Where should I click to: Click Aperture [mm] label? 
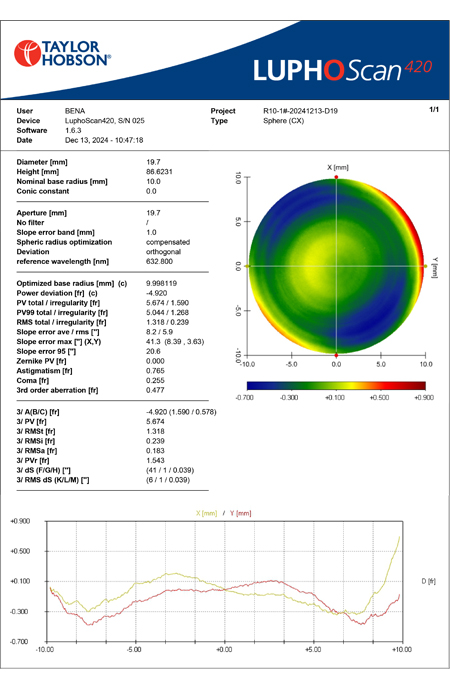[42, 213]
